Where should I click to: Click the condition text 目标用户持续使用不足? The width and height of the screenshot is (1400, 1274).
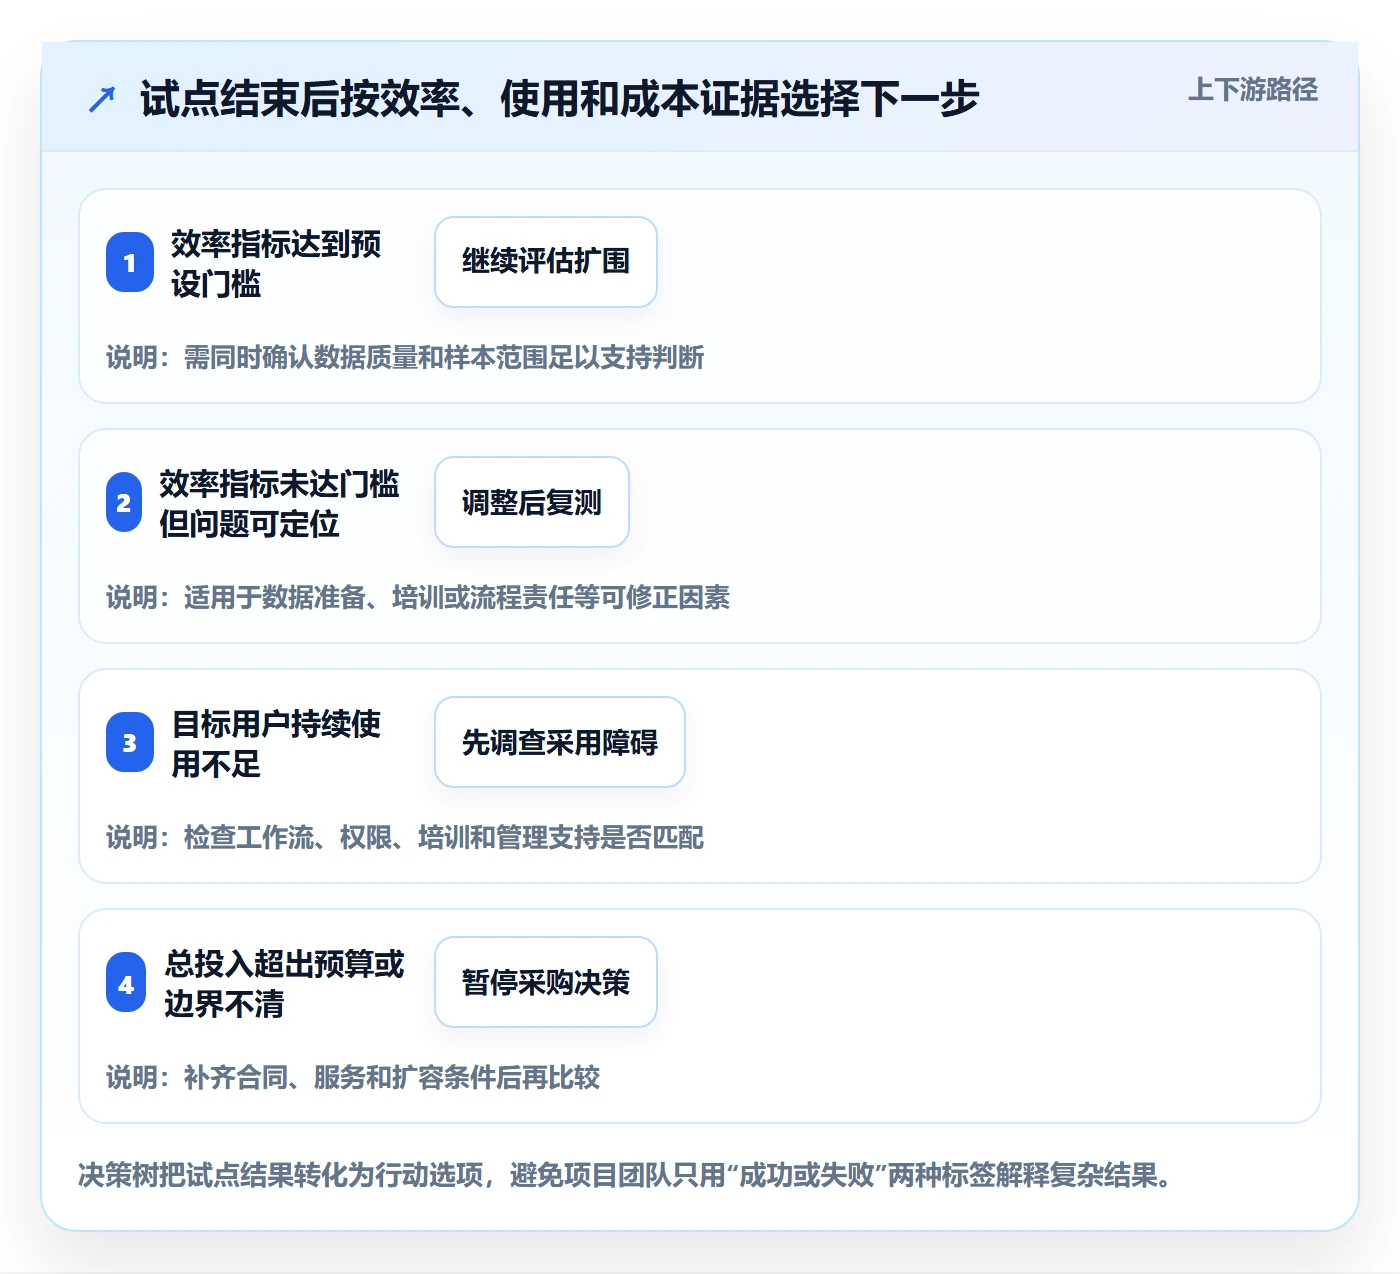(276, 743)
